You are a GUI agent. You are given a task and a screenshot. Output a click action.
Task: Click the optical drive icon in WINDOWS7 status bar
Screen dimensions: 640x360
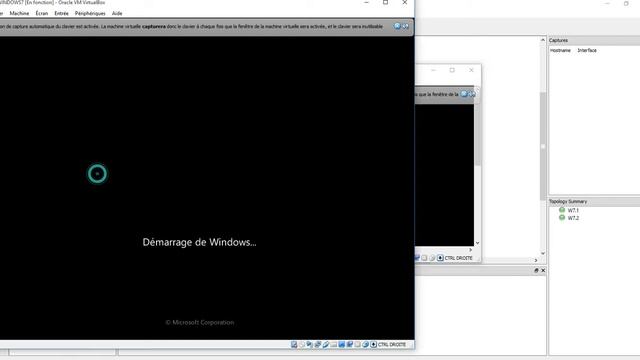point(302,344)
